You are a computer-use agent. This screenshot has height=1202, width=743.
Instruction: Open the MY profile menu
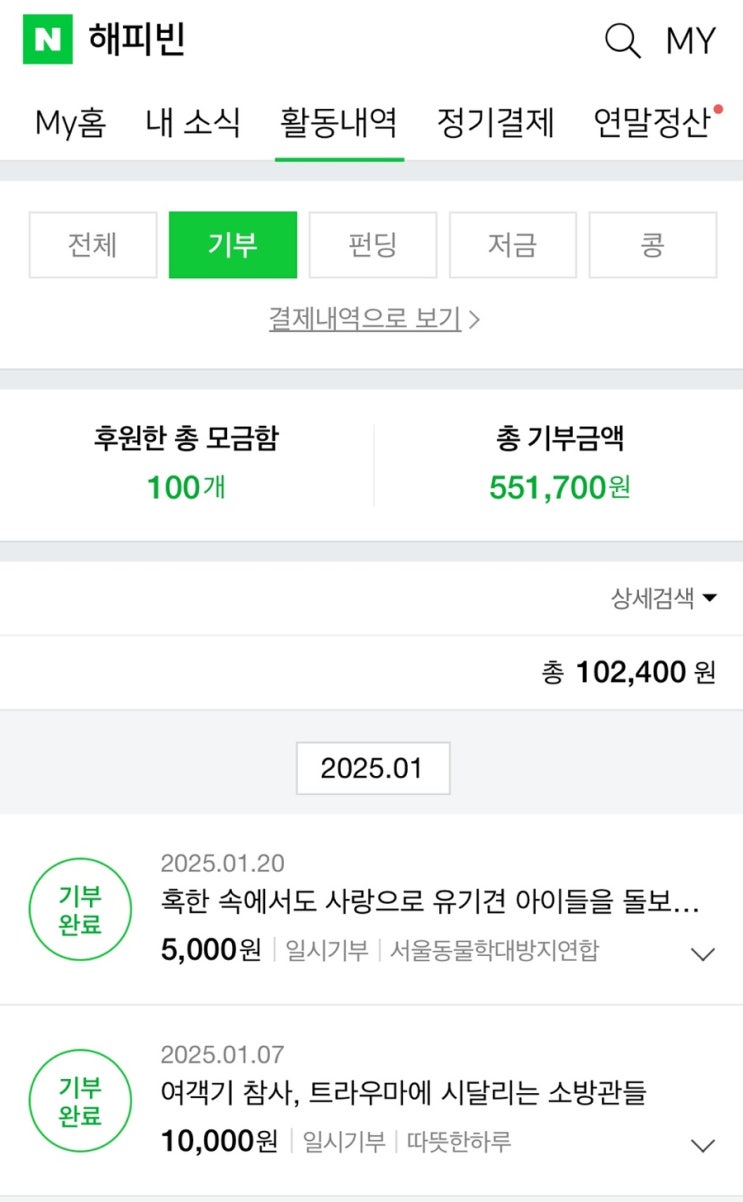pyautogui.click(x=691, y=41)
